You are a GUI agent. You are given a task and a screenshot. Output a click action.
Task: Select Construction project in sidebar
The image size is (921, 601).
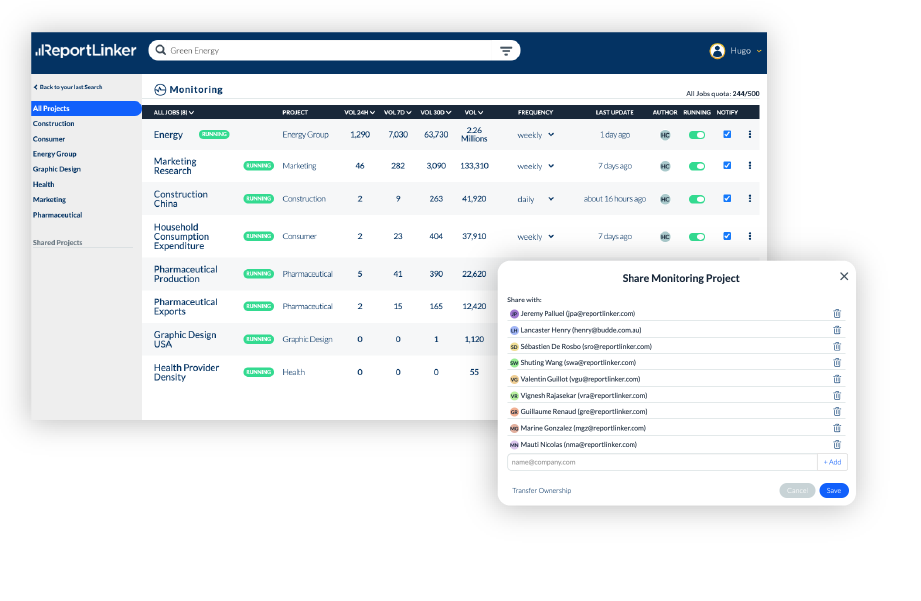(x=53, y=123)
